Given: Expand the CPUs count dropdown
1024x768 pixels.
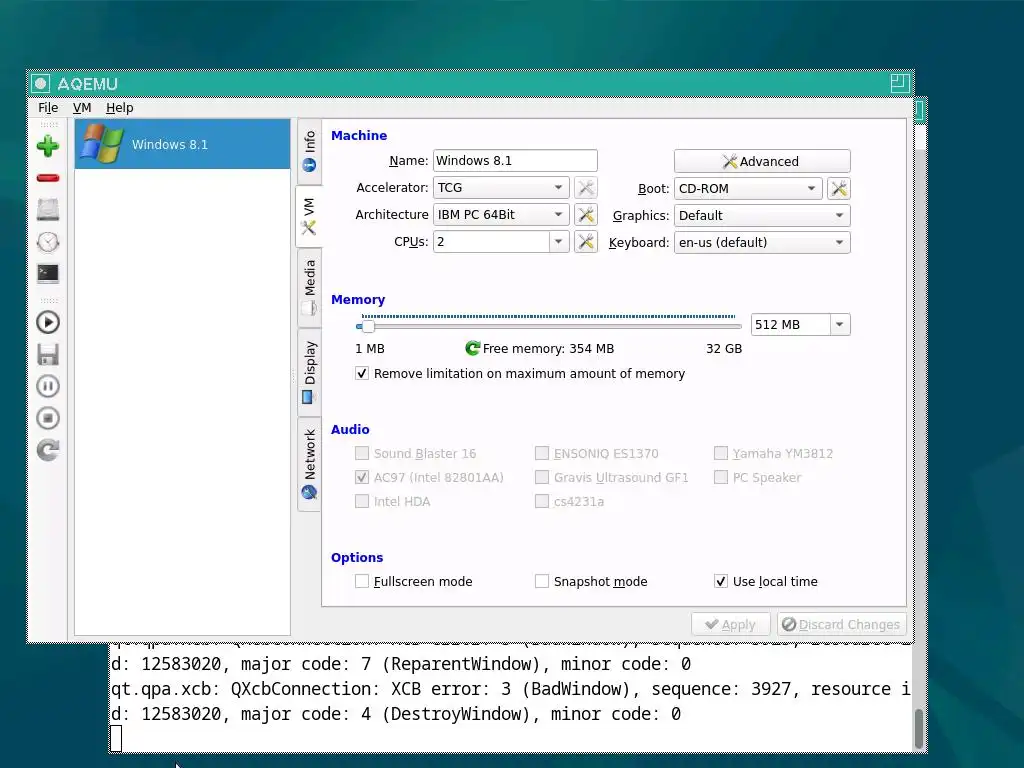Looking at the screenshot, I should [x=558, y=242].
